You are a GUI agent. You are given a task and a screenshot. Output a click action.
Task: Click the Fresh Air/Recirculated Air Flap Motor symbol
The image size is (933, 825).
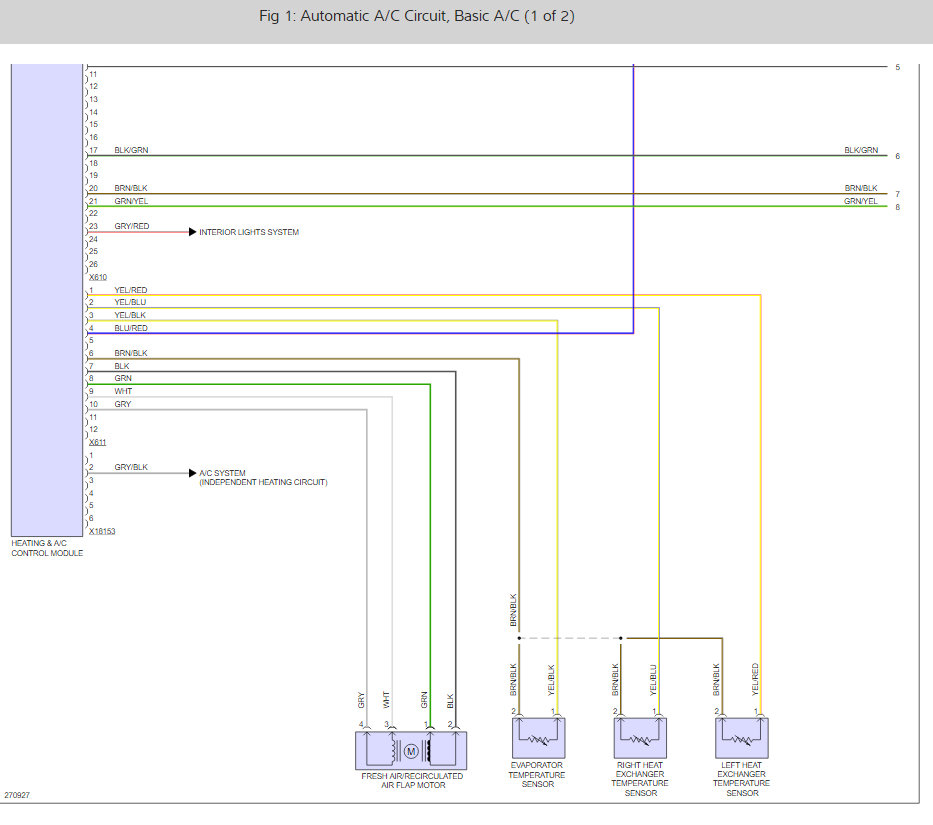[x=411, y=750]
